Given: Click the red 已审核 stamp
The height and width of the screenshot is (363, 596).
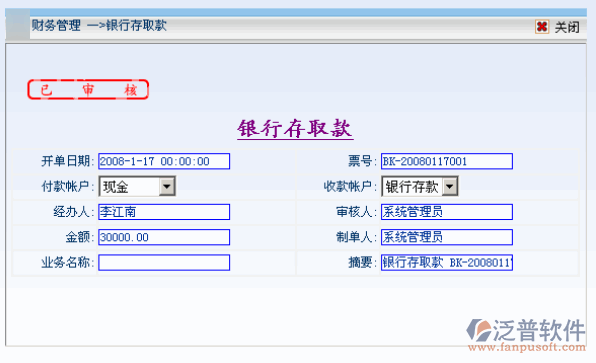Looking at the screenshot, I should pos(88,90).
